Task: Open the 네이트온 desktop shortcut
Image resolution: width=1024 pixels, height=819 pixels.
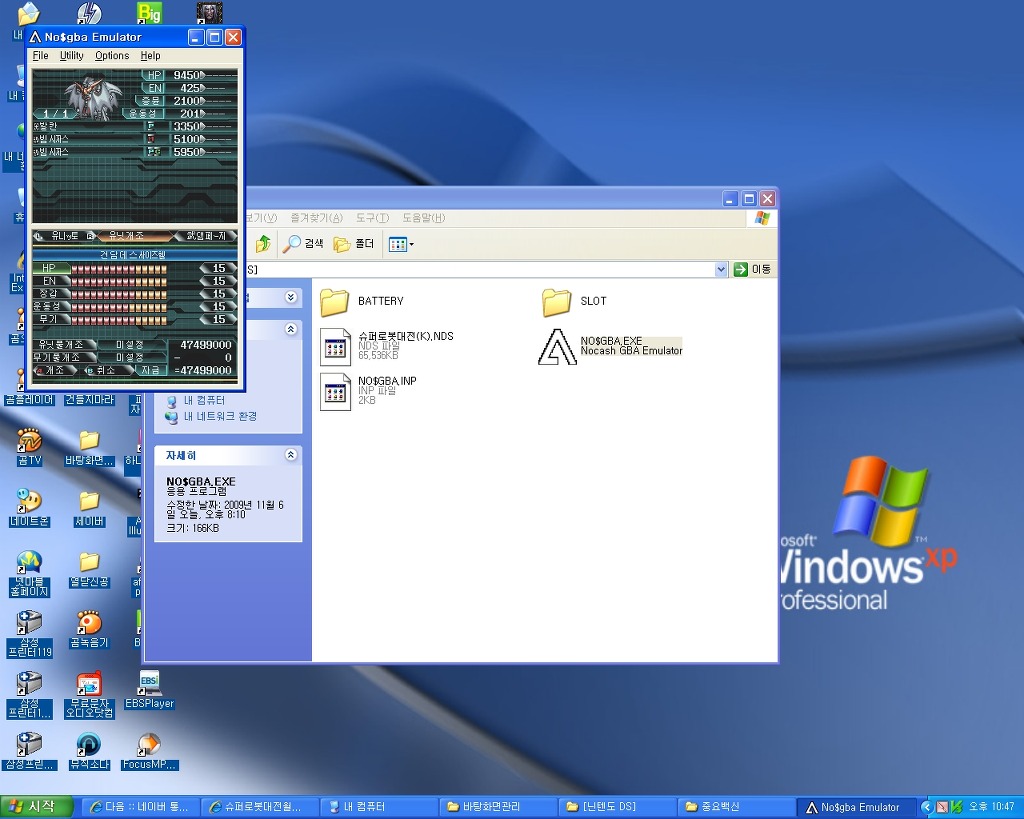Action: (x=29, y=508)
